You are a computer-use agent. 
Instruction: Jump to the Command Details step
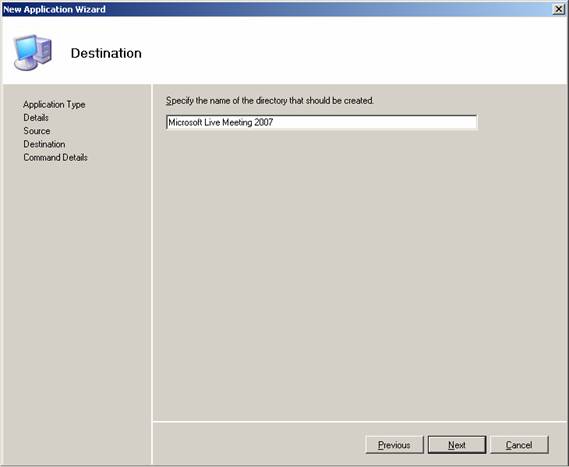(x=56, y=157)
